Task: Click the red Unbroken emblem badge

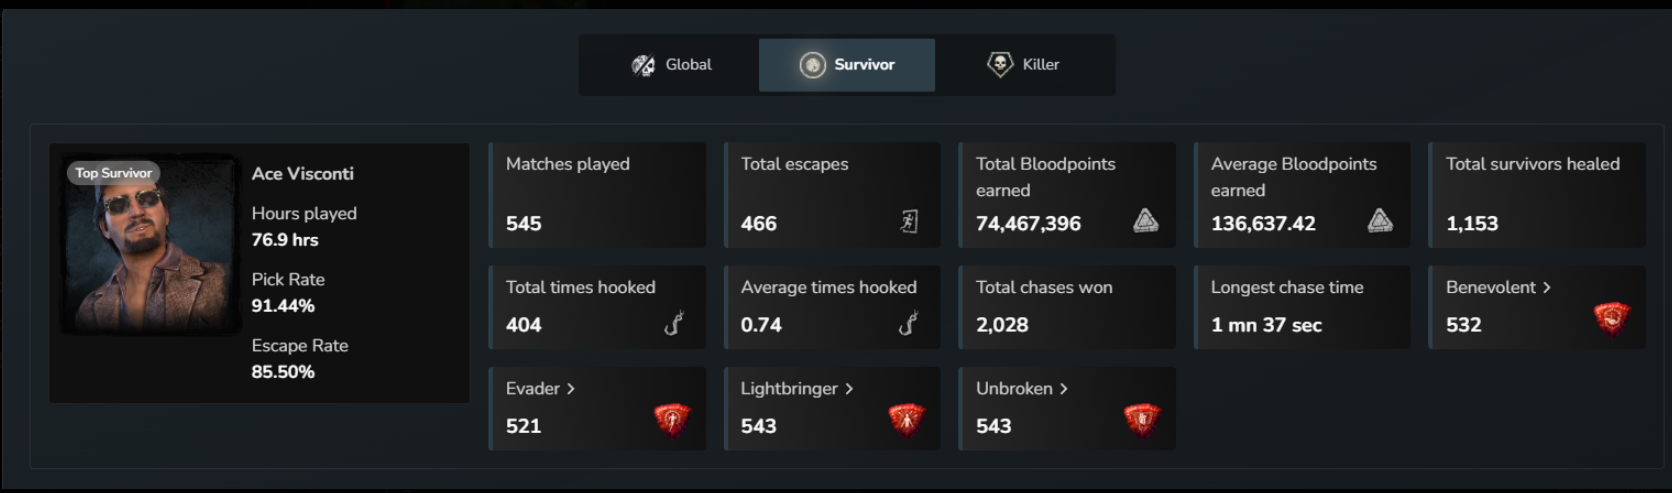Action: click(x=1141, y=420)
